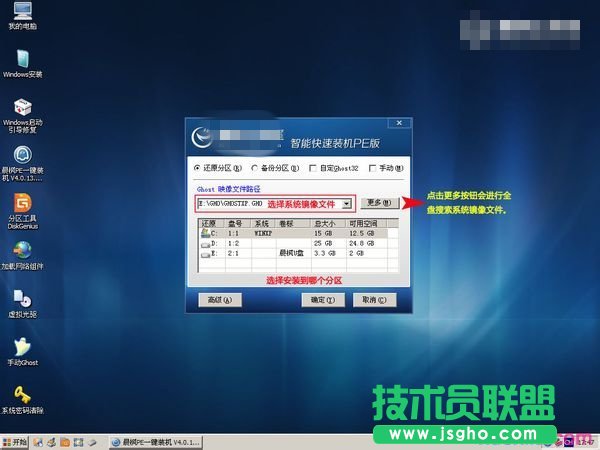Viewport: 600px width, 450px height.
Task: Expand Ghost image file path dropdown
Action: click(x=346, y=203)
